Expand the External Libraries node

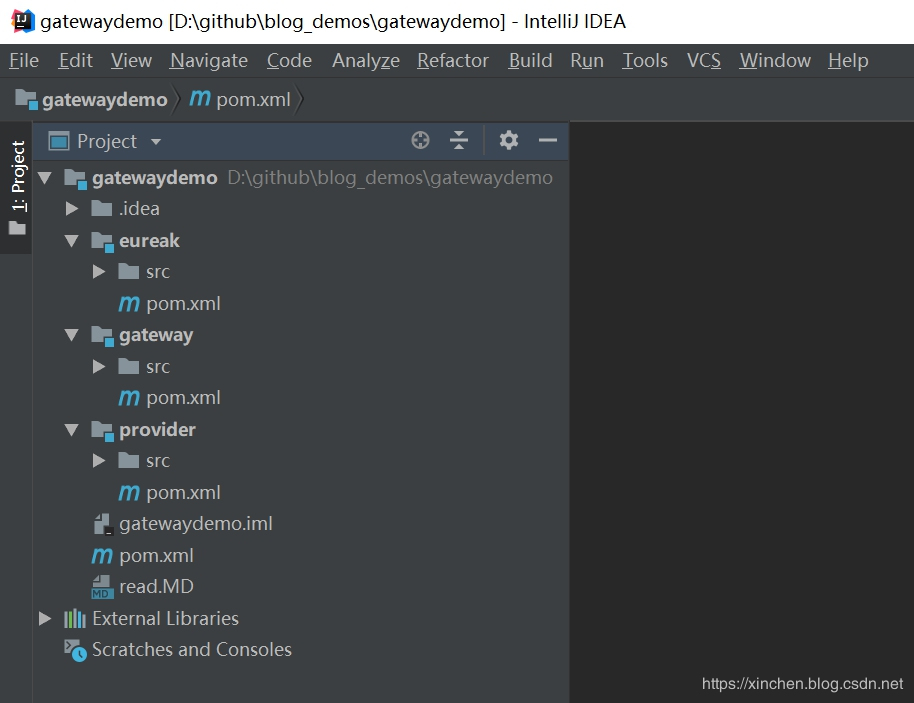[x=44, y=618]
